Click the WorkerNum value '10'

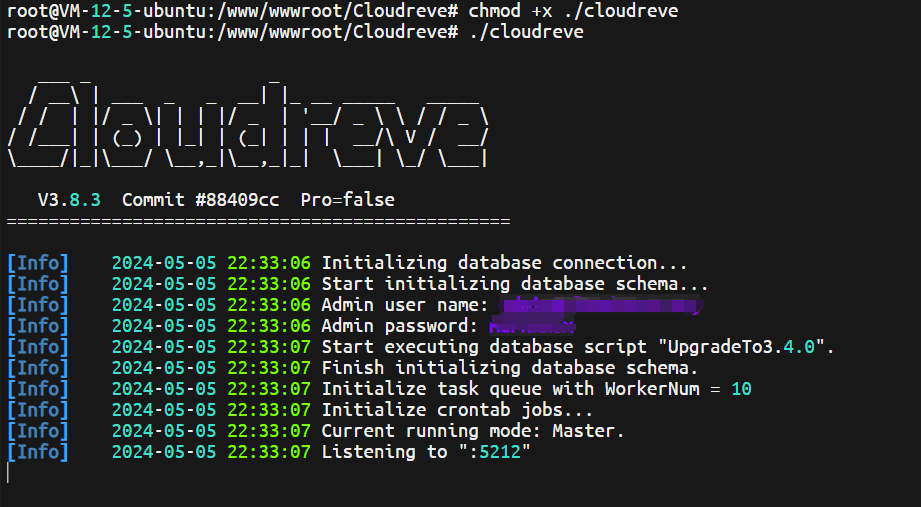(x=741, y=389)
